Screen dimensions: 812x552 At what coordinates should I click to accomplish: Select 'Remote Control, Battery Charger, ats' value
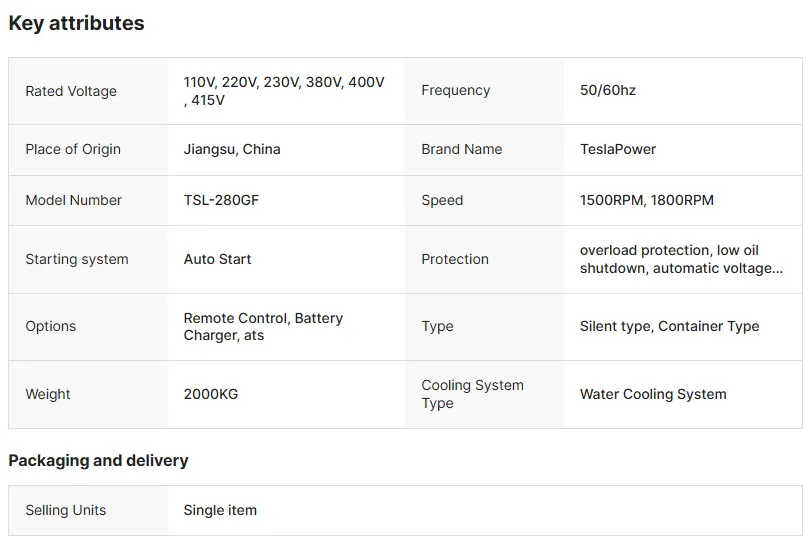click(x=263, y=327)
